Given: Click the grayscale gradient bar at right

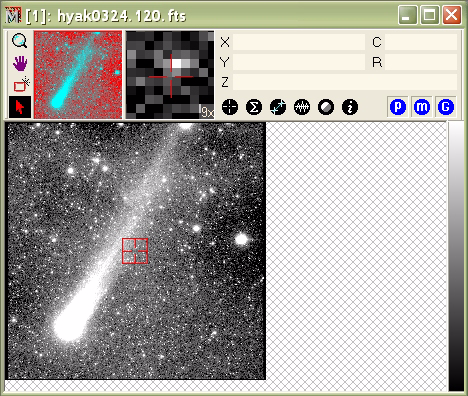Looking at the screenshot, I should pyautogui.click(x=456, y=256).
